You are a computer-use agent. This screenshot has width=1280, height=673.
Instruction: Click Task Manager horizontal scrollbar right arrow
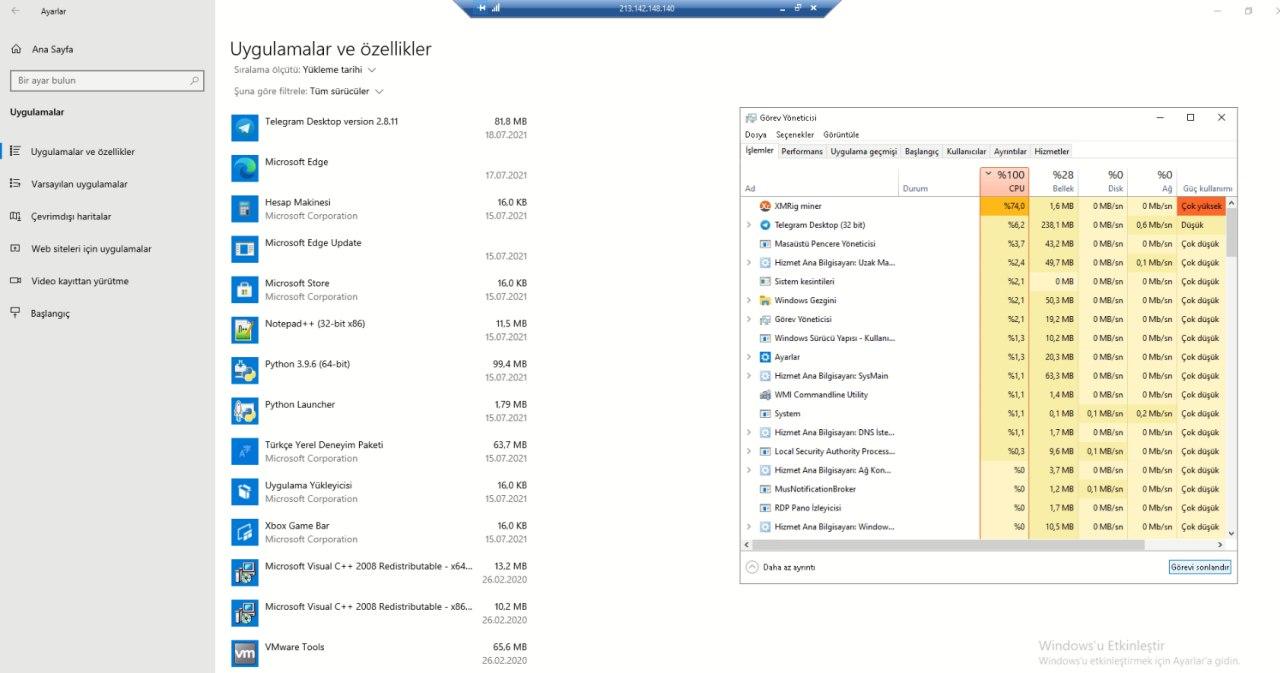1220,545
